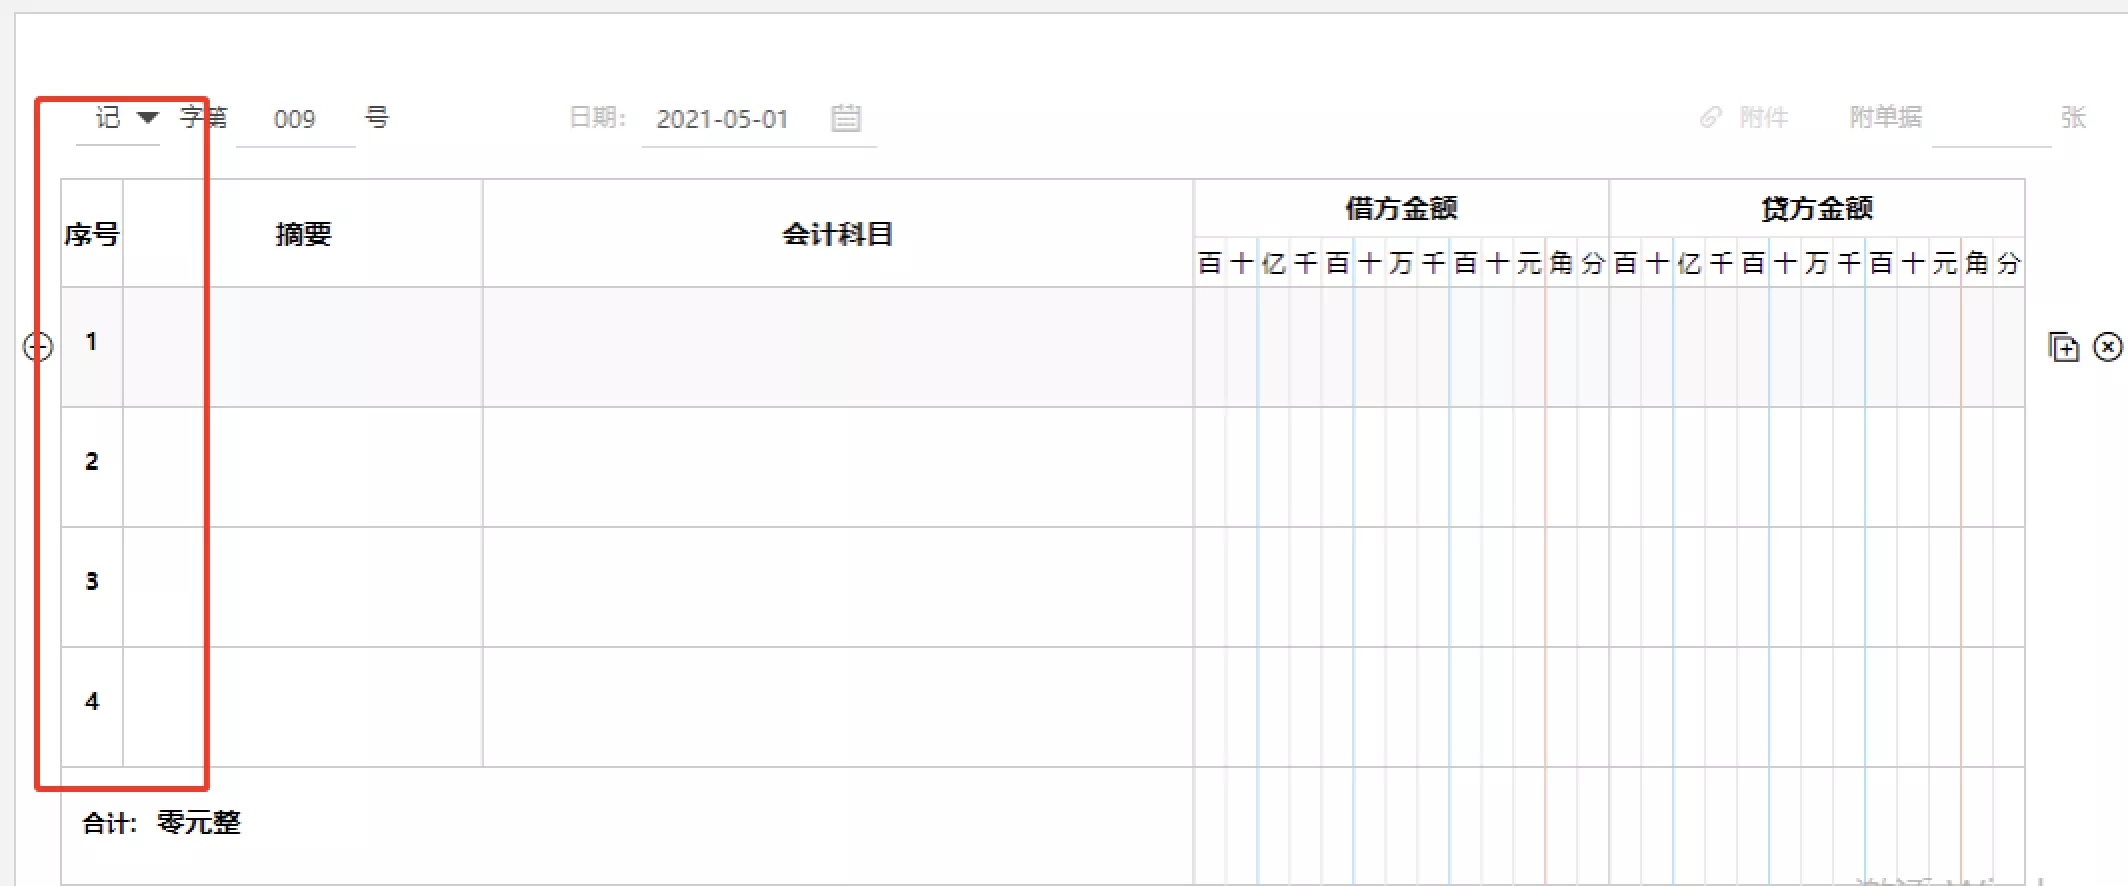Fill in the 附单据 count field

click(1991, 120)
